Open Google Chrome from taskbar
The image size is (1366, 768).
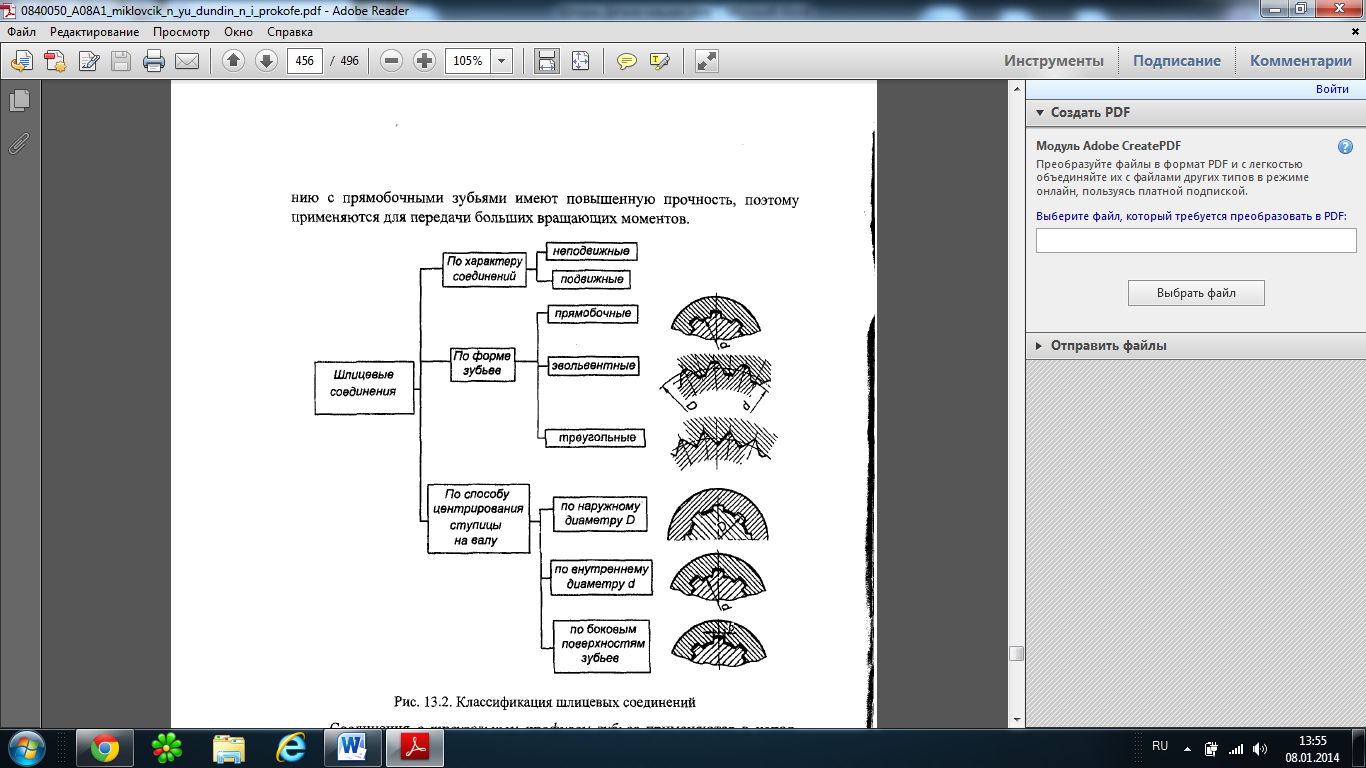point(104,747)
